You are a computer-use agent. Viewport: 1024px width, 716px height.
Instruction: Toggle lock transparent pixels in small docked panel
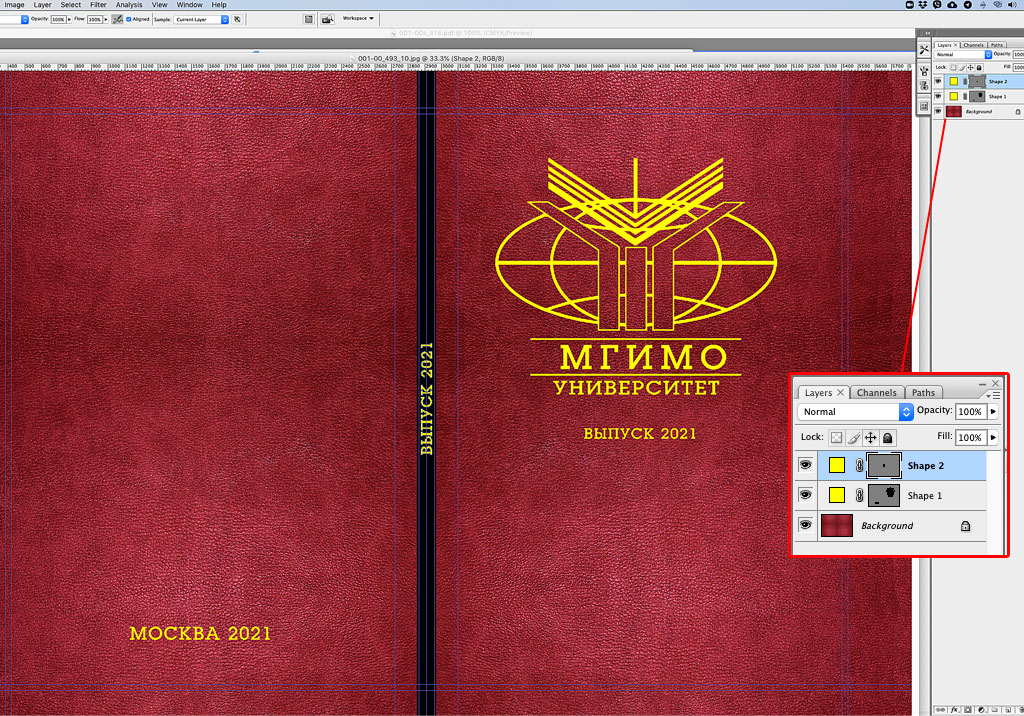pos(953,67)
